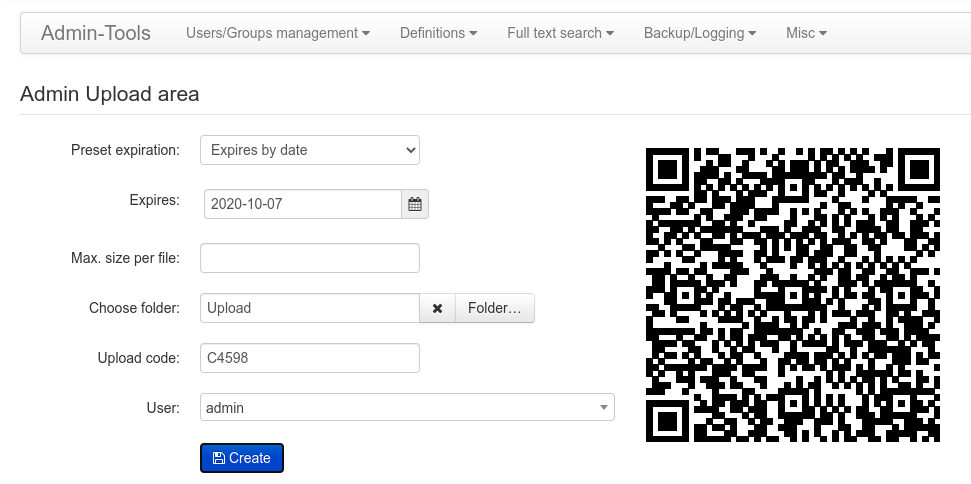Go to the Admin-Tools home link
The image size is (971, 484).
pyautogui.click(x=96, y=33)
